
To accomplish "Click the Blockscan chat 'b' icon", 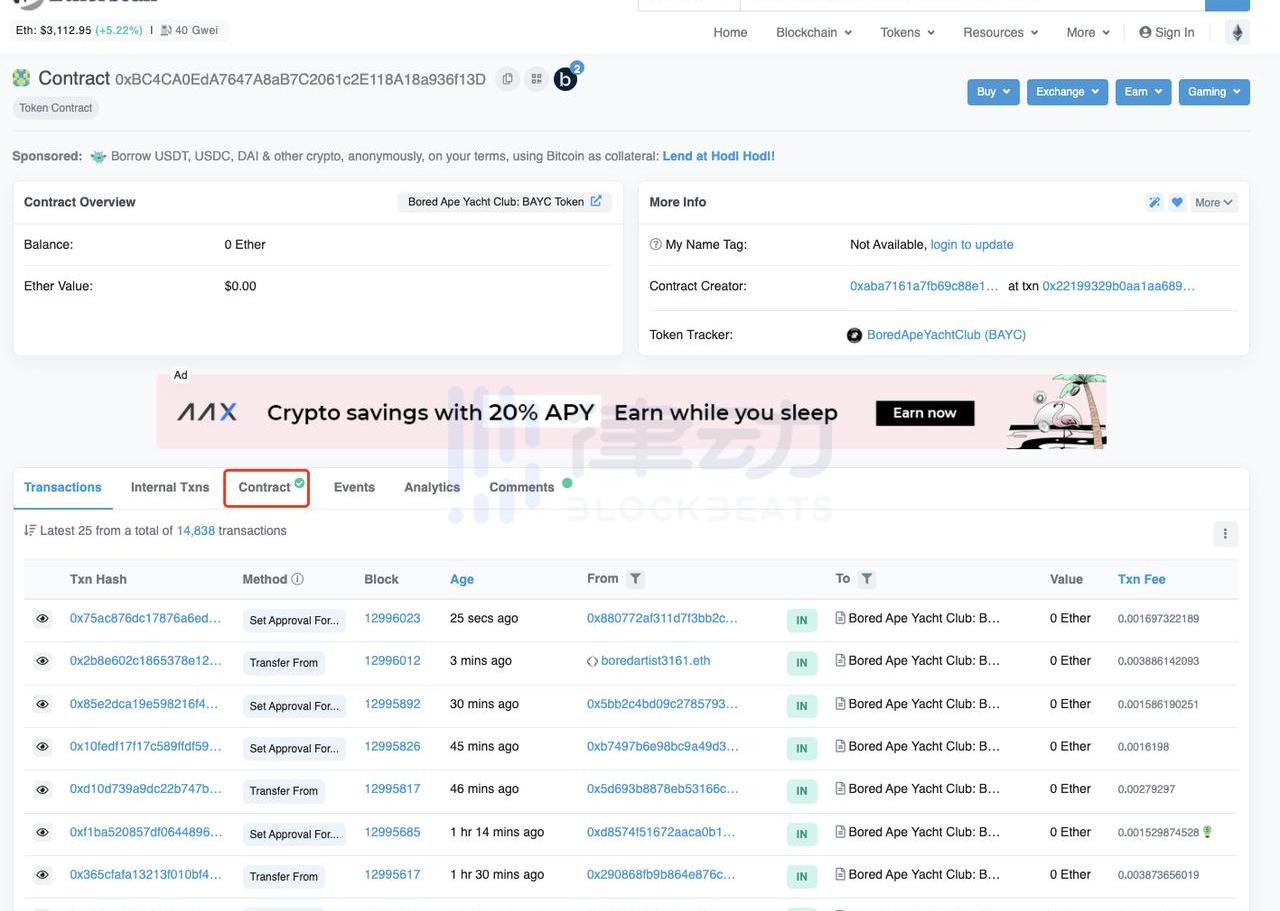I will [566, 79].
